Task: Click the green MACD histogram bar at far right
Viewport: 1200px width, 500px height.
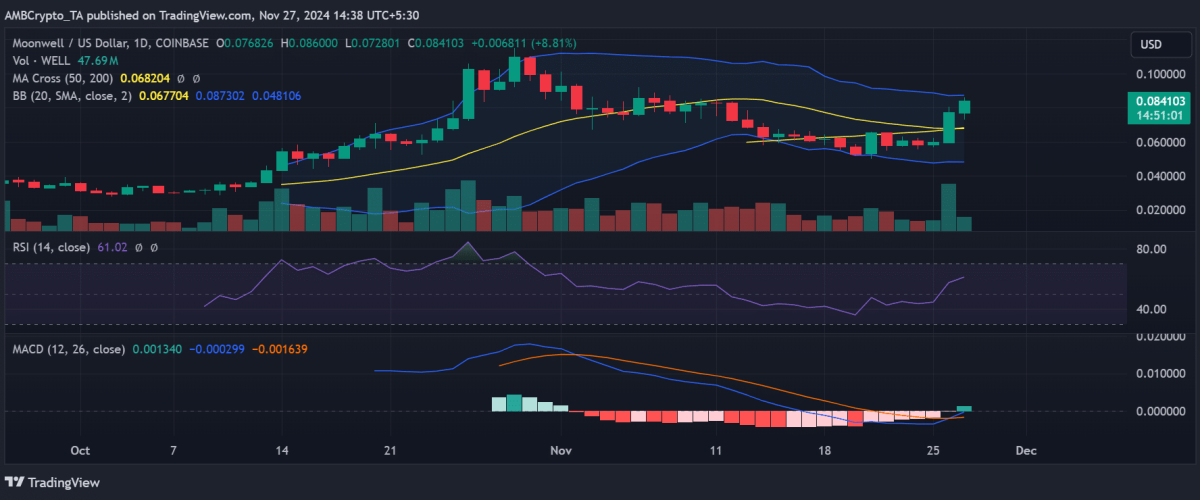Action: pos(964,408)
